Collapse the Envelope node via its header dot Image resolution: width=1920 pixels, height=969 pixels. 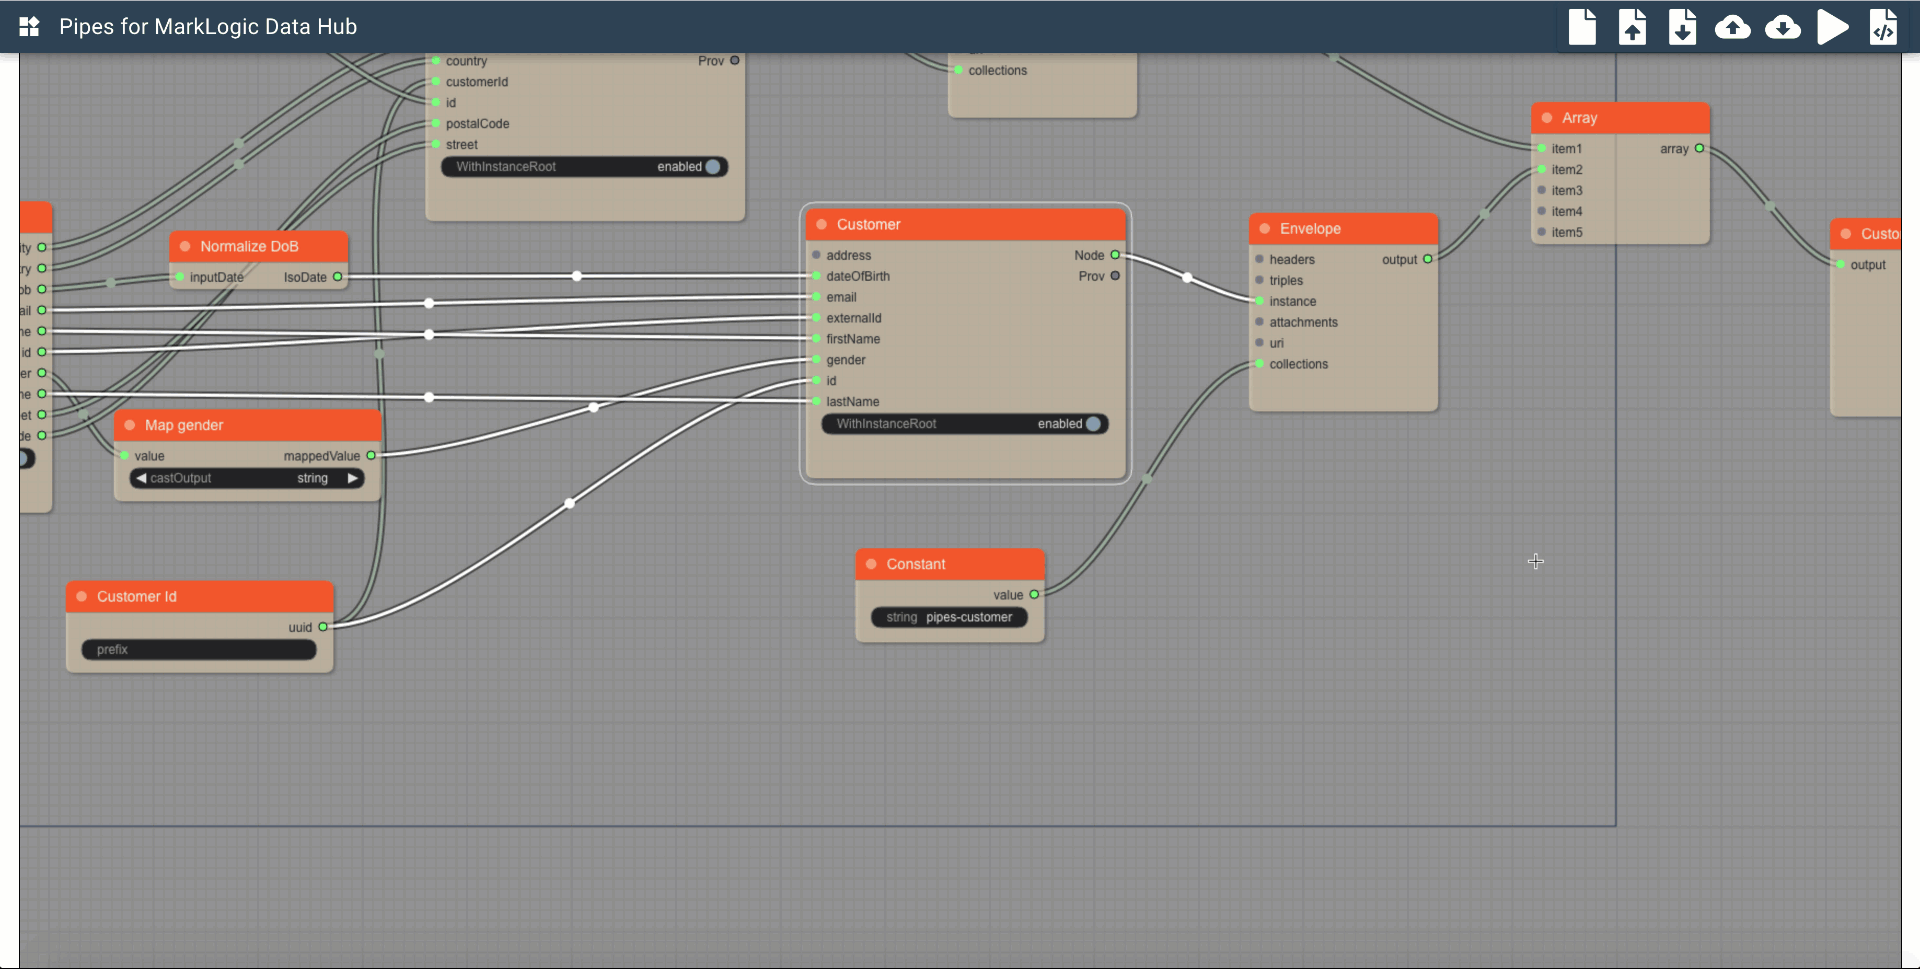pyautogui.click(x=1264, y=229)
